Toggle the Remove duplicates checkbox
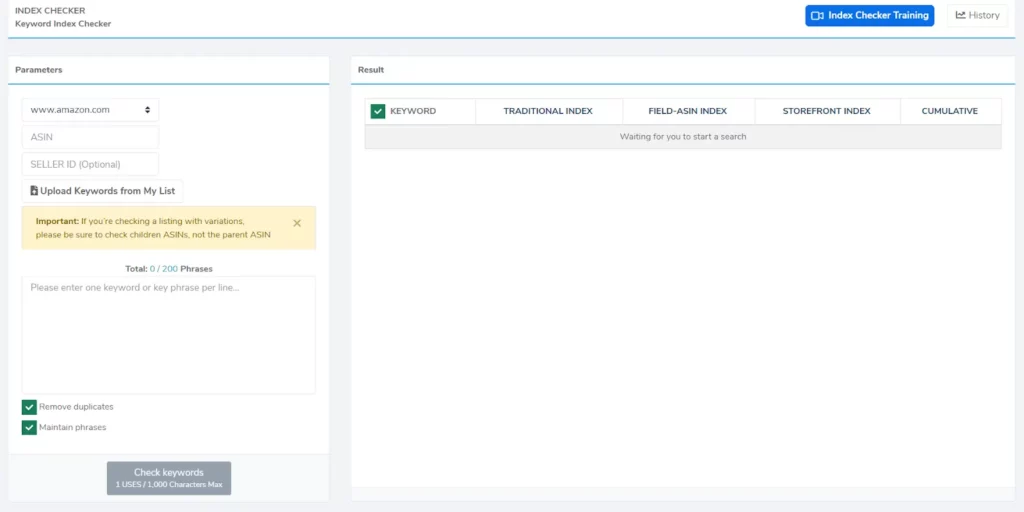This screenshot has height=512, width=1024. [x=29, y=407]
